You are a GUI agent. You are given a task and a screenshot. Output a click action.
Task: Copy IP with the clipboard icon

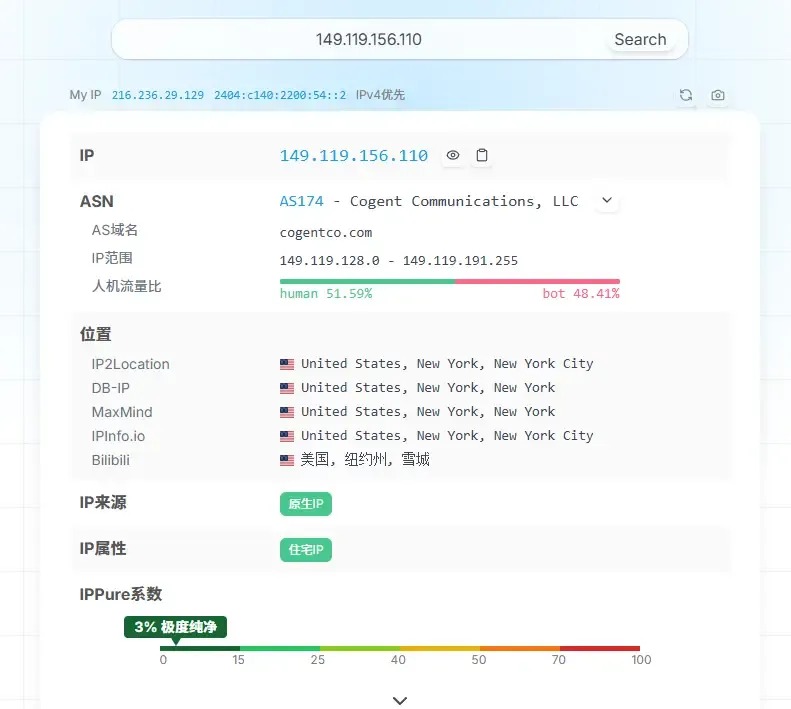(x=482, y=155)
